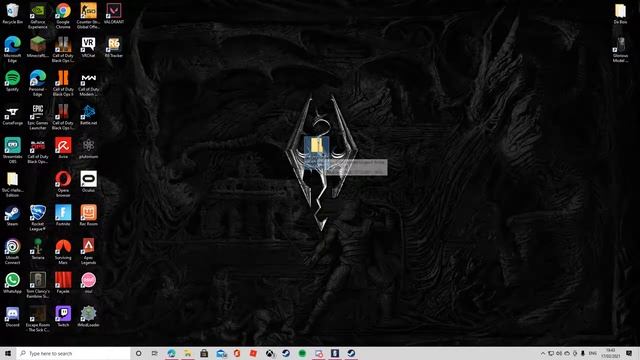Image resolution: width=640 pixels, height=360 pixels.
Task: Open the Google Chrome desktop shortcut
Action: pos(63,16)
